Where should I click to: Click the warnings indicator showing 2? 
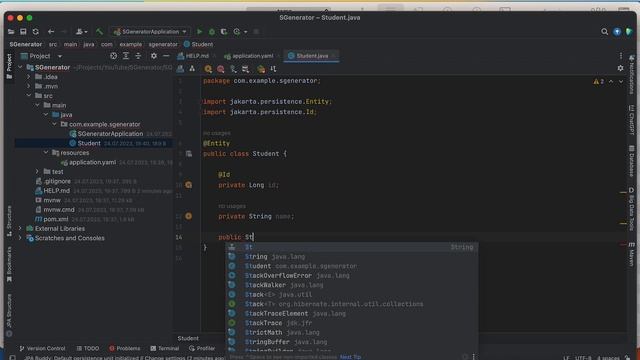(x=599, y=82)
